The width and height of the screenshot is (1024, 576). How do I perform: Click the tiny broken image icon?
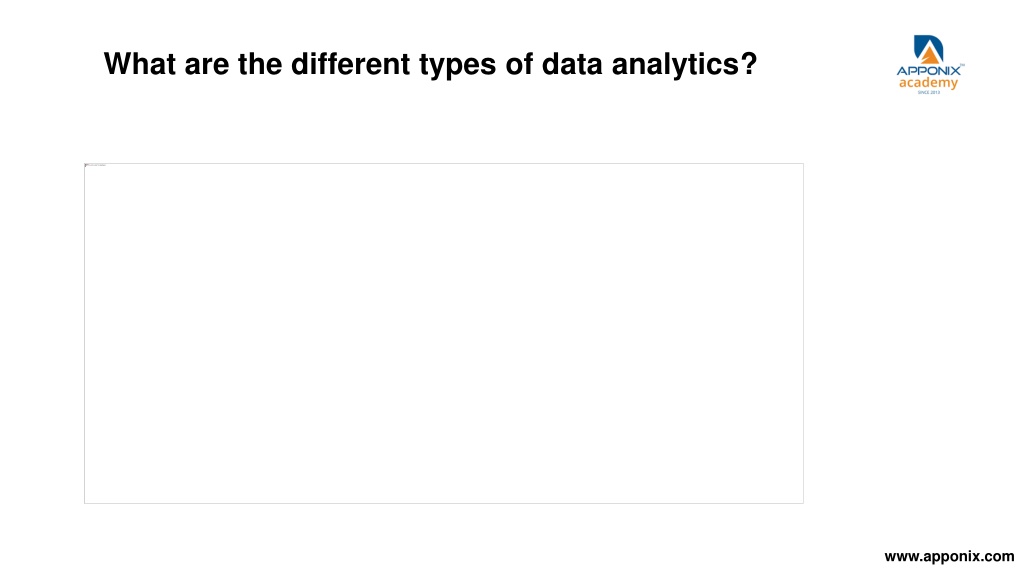(86, 165)
